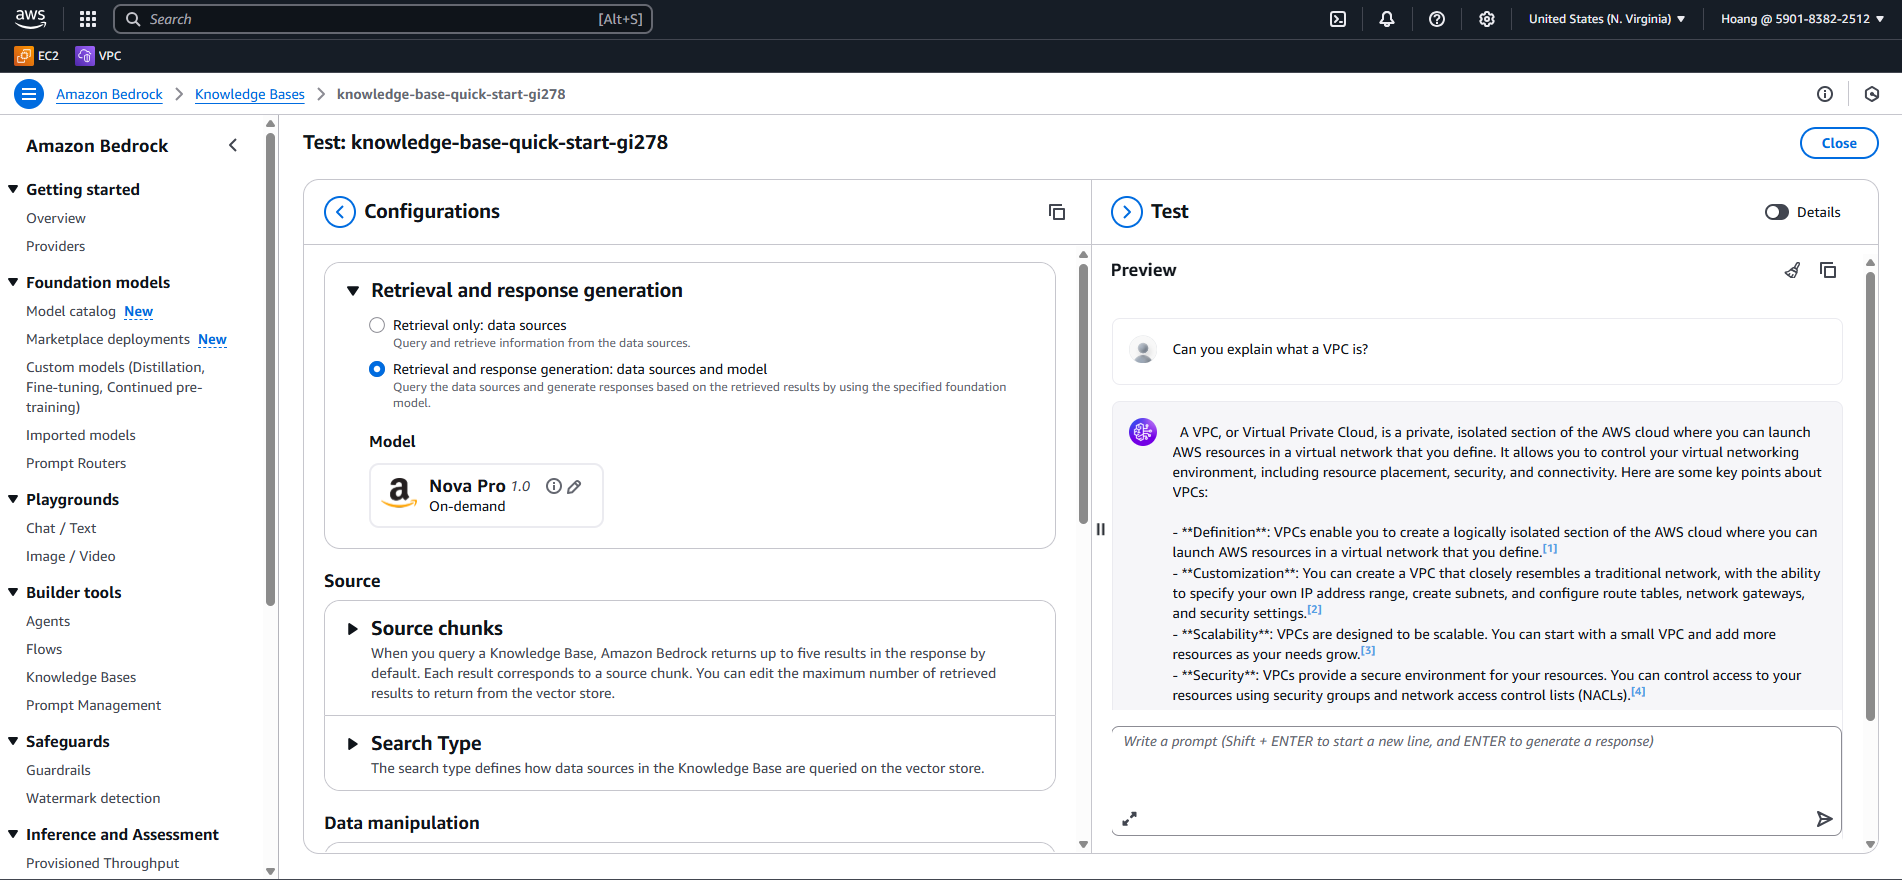Click the Test preview panel scrollbar
Screen dimensions: 1902x880
click(1870, 495)
